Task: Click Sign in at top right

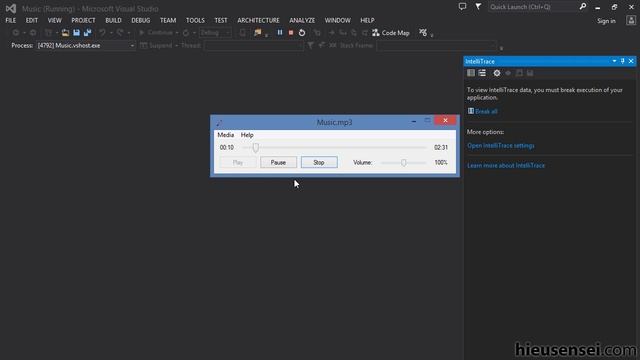Action: (x=606, y=21)
